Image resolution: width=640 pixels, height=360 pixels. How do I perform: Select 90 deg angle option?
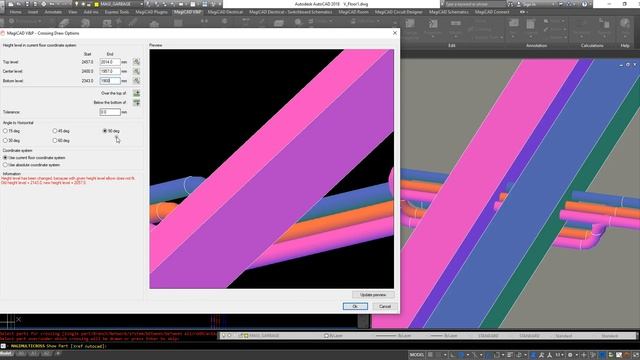(105, 131)
